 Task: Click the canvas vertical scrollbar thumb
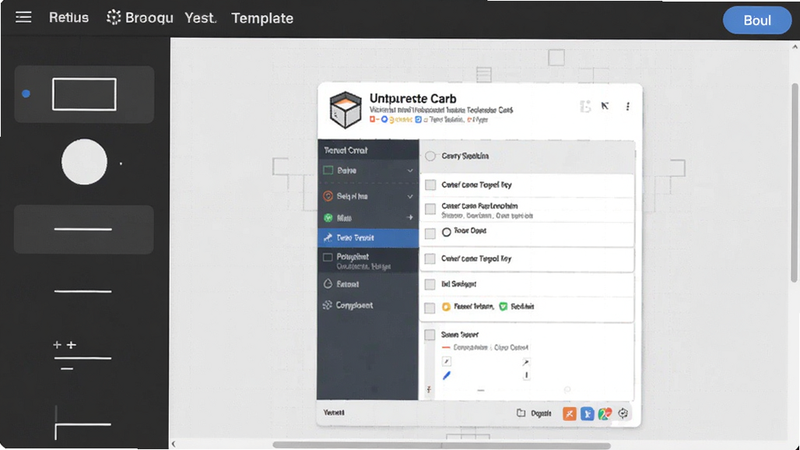coord(794,182)
